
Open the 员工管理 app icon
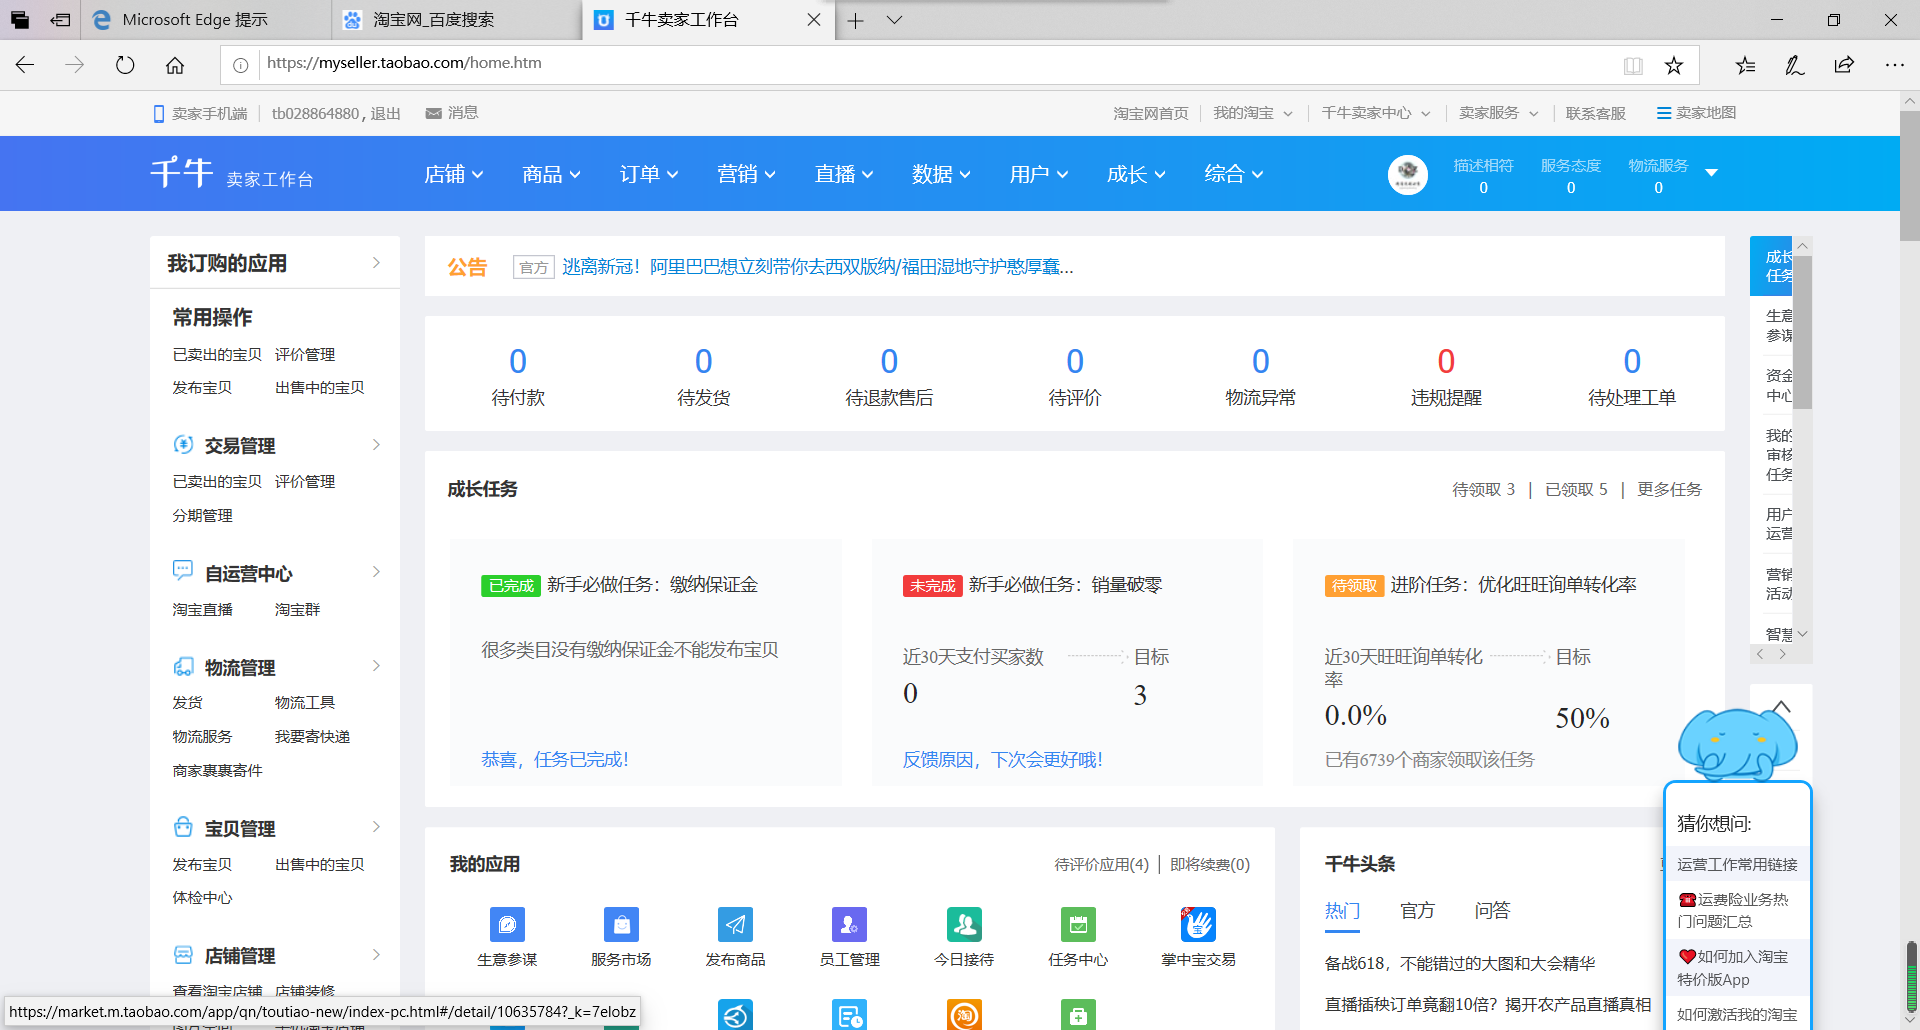(849, 925)
